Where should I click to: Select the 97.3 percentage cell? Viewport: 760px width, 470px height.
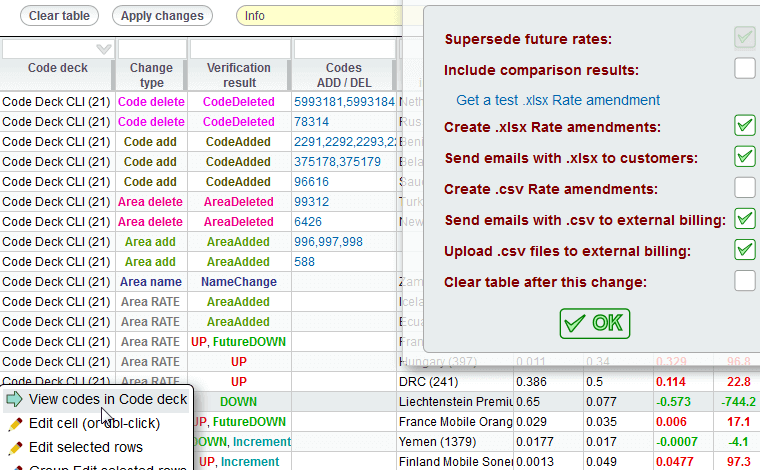tap(737, 462)
